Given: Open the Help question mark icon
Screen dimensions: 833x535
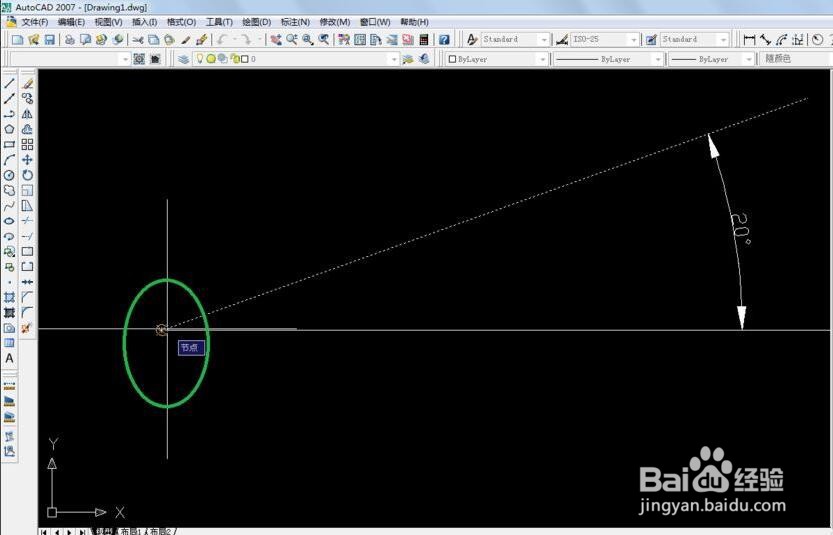Looking at the screenshot, I should pyautogui.click(x=444, y=40).
